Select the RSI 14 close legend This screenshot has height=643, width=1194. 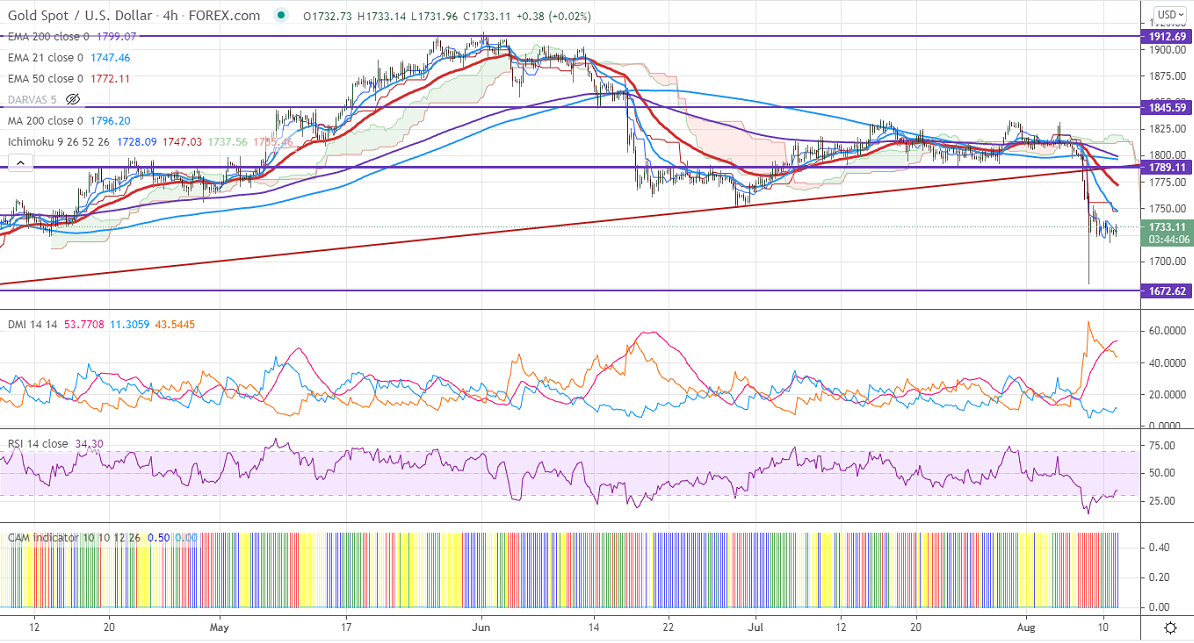point(37,444)
